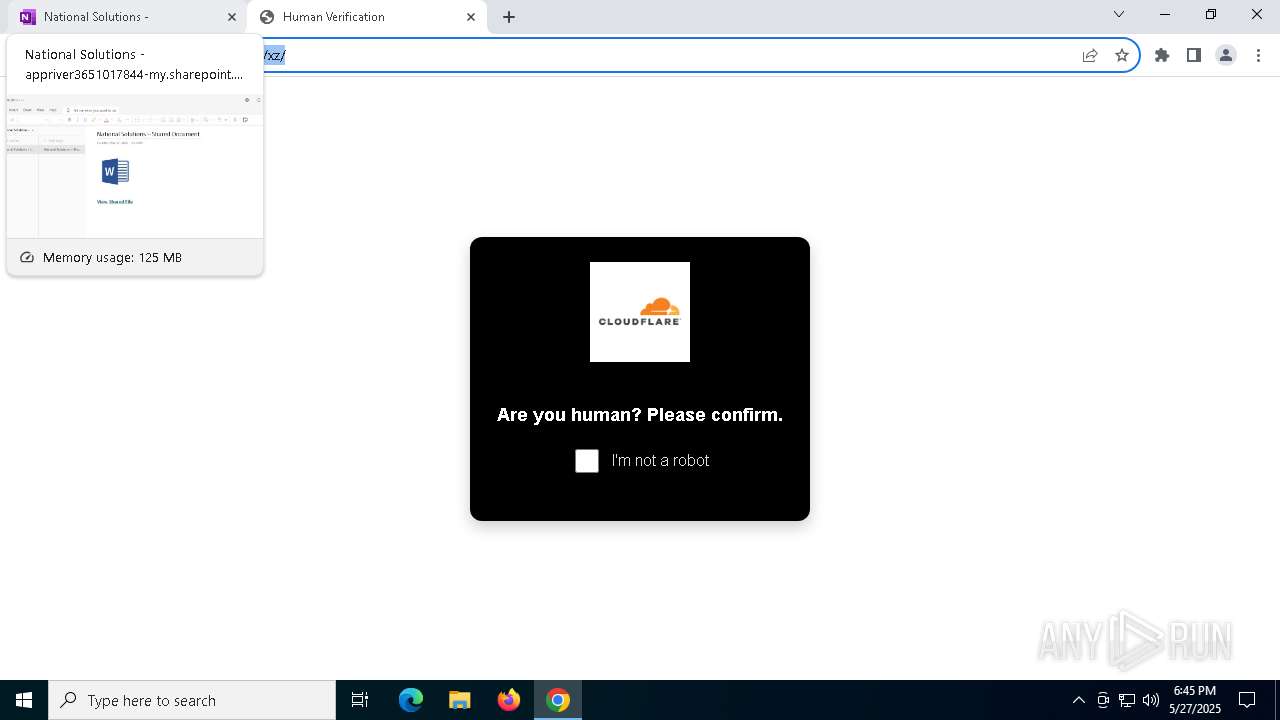The width and height of the screenshot is (1280, 720).
Task: Close the Human Verification tab
Action: 471,17
